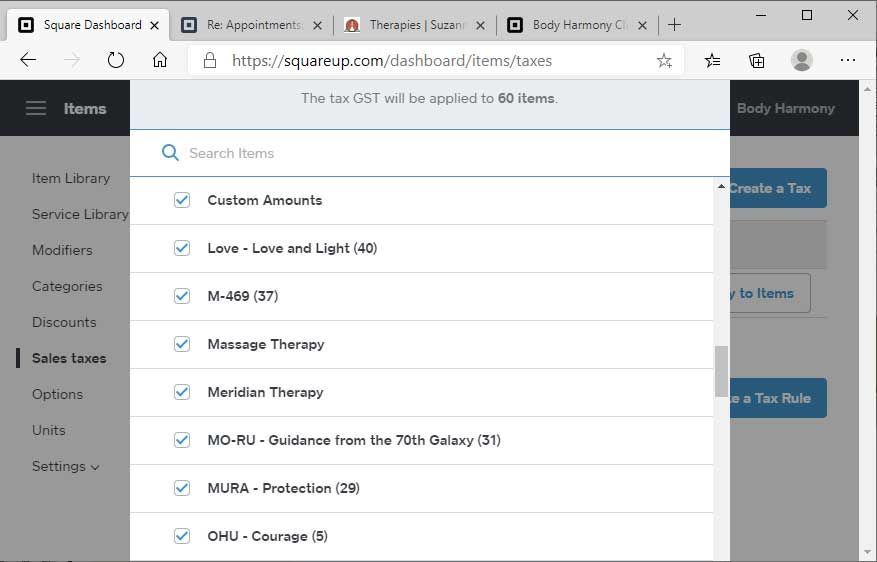Click the Massage Therapy item name
Viewport: 877px width, 562px height.
pos(266,344)
